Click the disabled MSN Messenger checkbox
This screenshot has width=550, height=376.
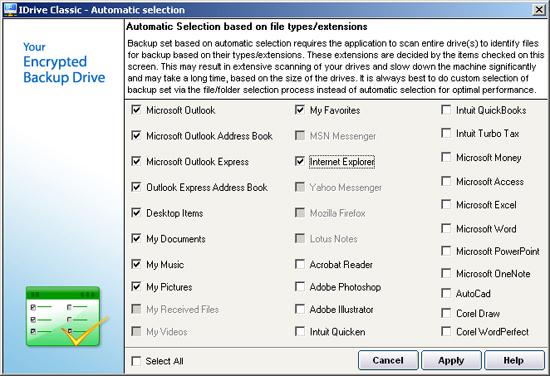pos(300,136)
